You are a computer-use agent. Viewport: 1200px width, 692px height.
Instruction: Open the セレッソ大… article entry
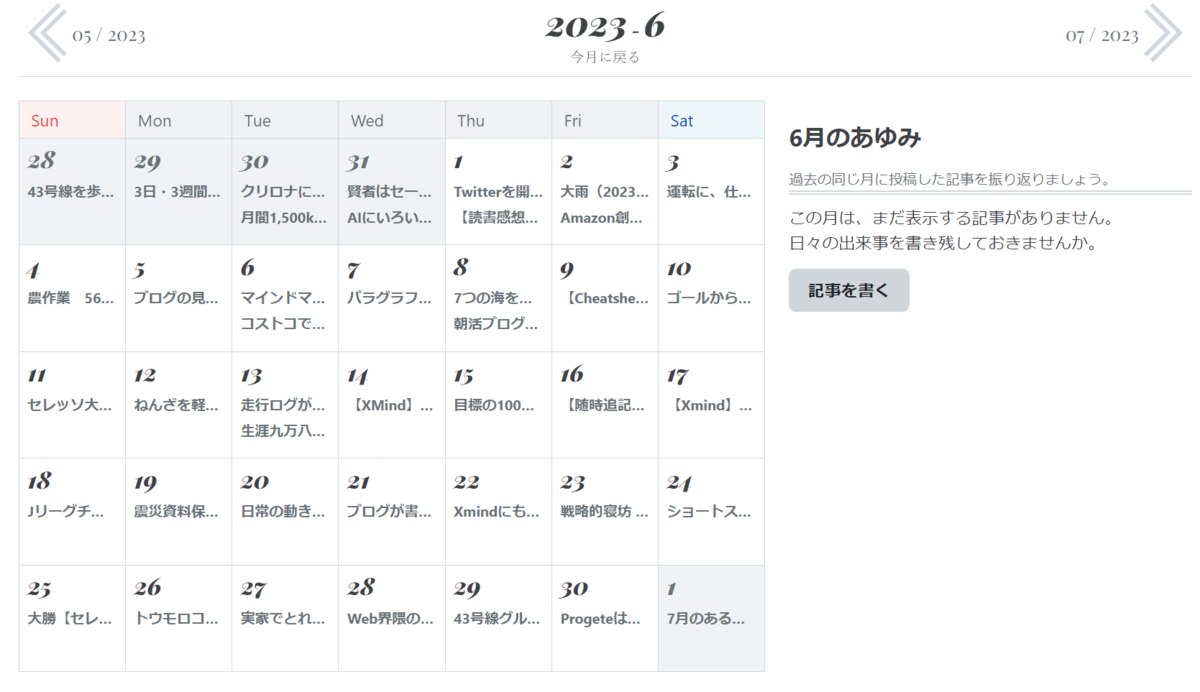pyautogui.click(x=71, y=405)
